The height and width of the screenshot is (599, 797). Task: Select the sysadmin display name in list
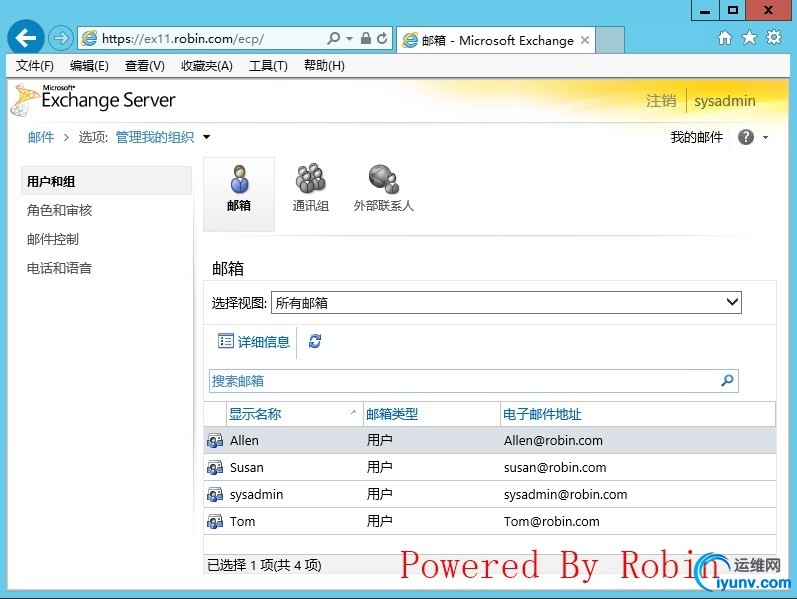[x=256, y=494]
